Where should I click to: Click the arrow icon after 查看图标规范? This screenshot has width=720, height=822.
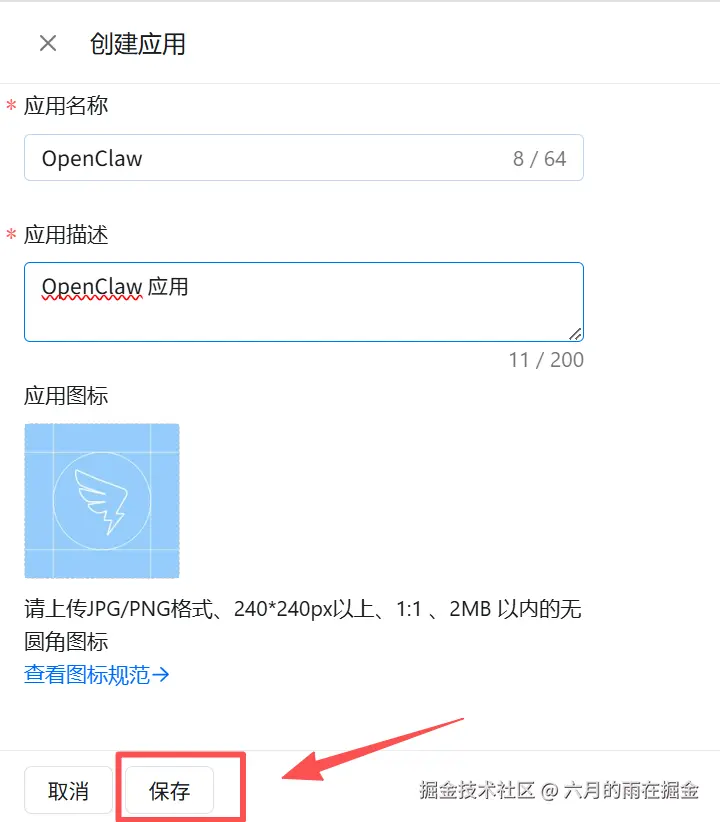pos(160,674)
